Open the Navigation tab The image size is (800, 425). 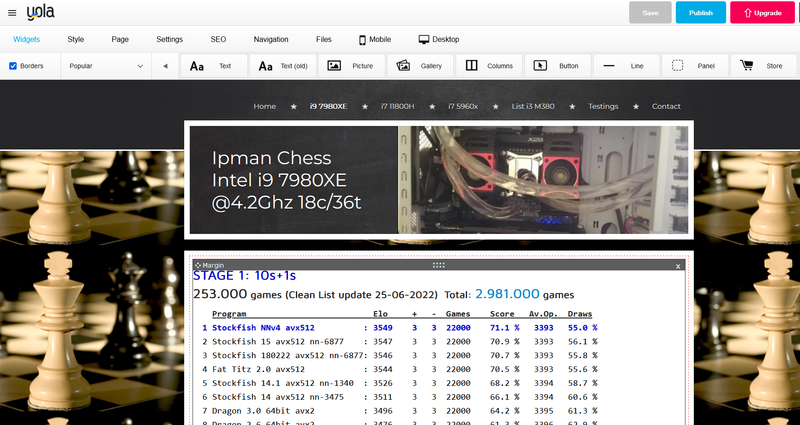pos(271,39)
